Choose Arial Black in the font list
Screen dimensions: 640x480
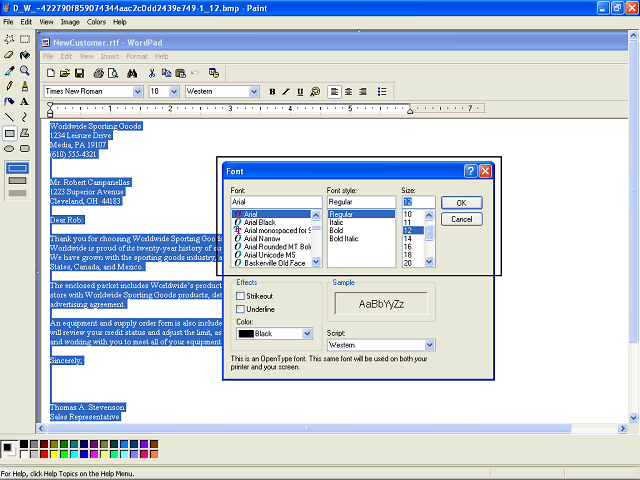[x=260, y=222]
